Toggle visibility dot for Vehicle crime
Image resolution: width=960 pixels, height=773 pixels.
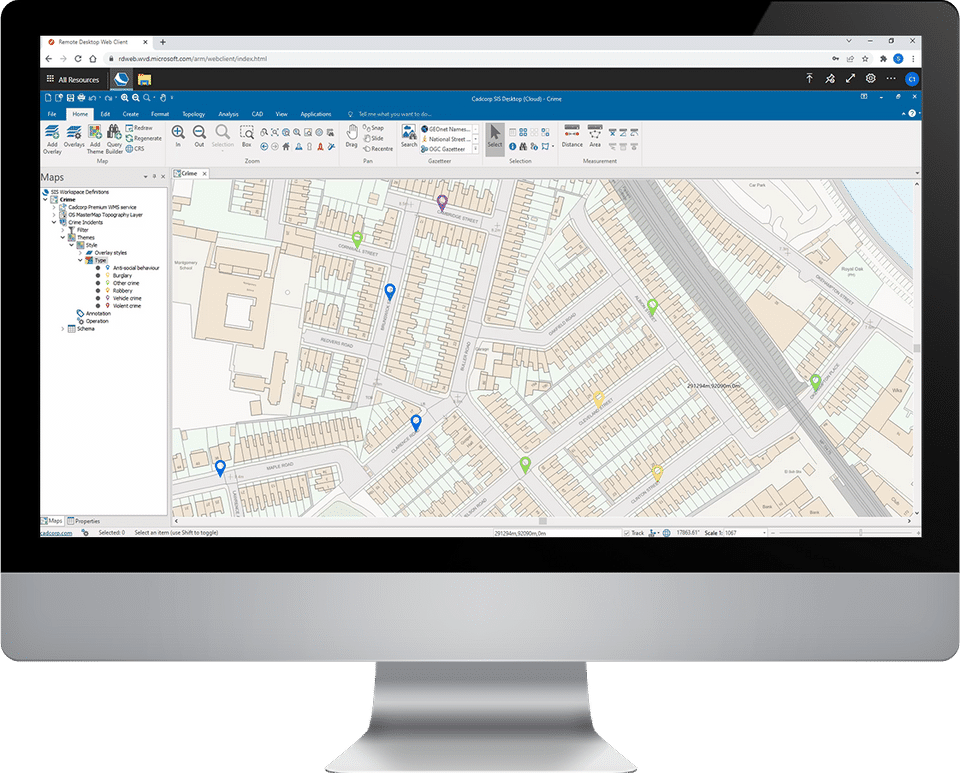tap(98, 298)
